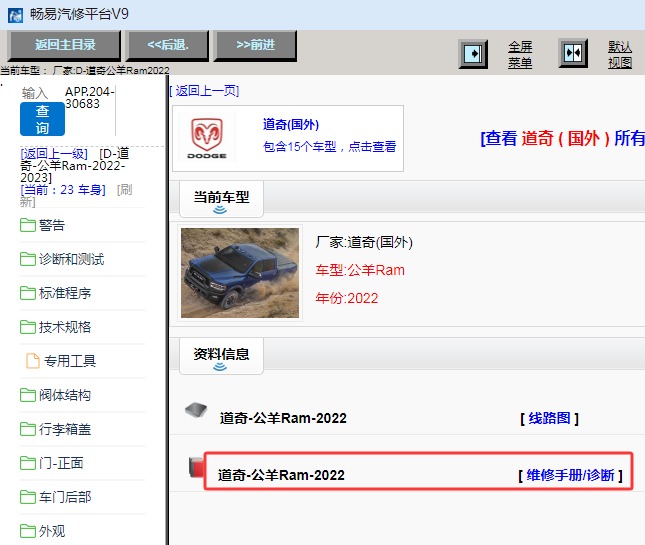This screenshot has width=645, height=545.
Task: Click the Dodge logo image
Action: click(207, 138)
